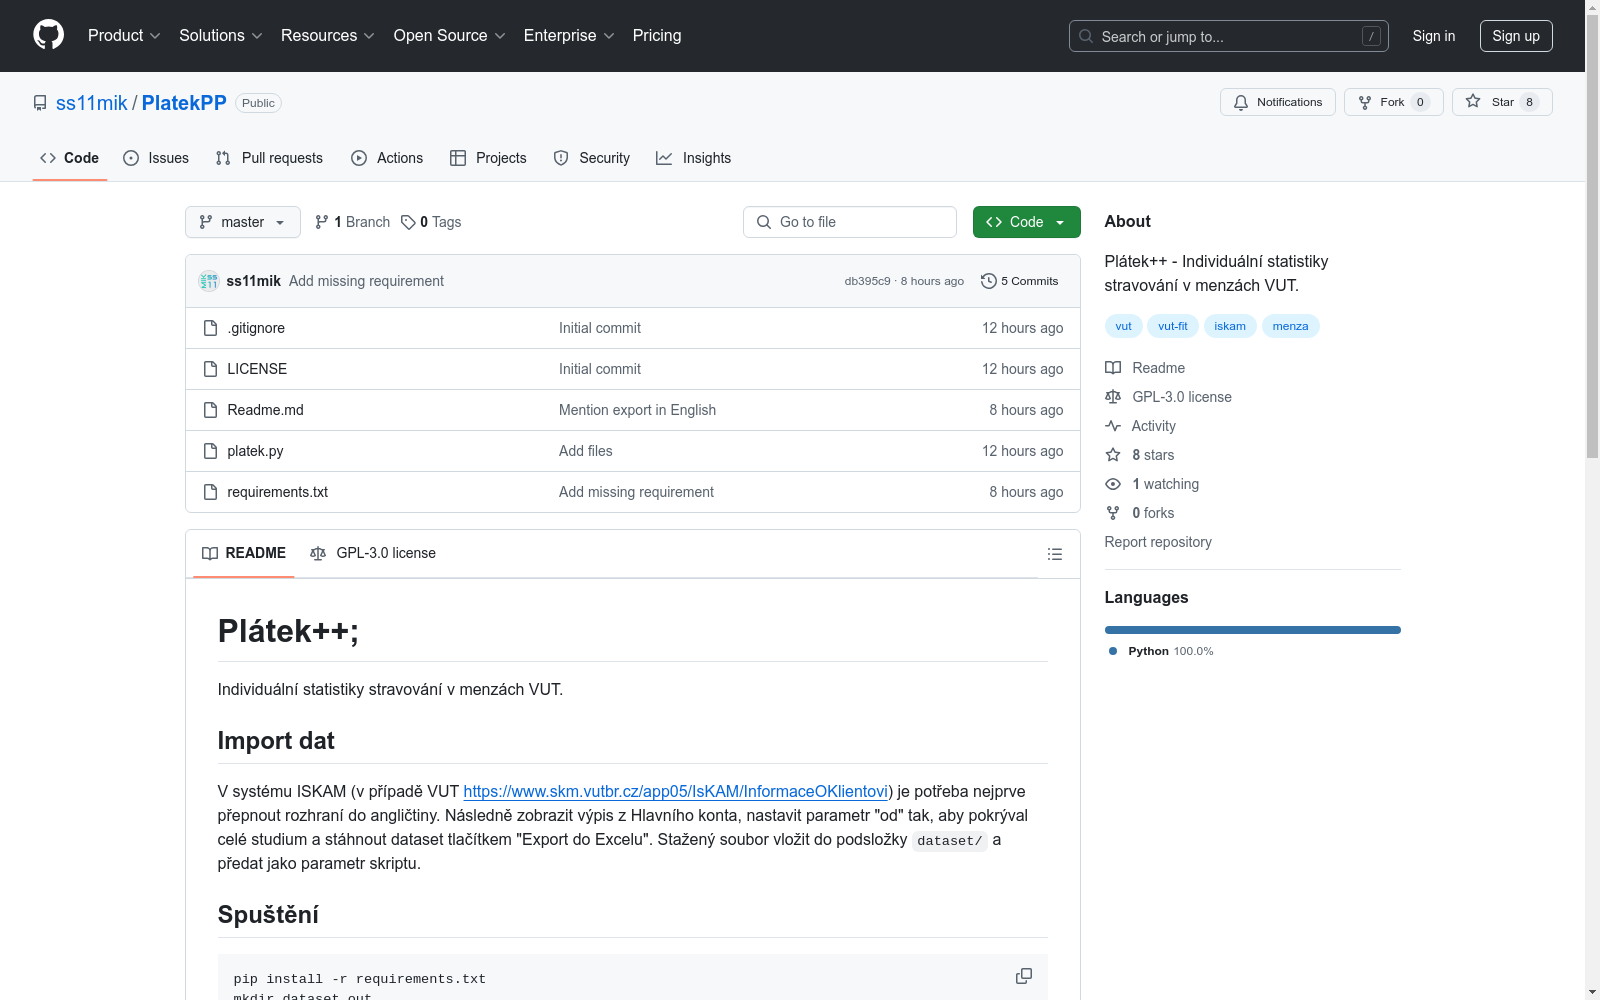Open the Security tab
This screenshot has width=1600, height=1000.
click(x=592, y=158)
